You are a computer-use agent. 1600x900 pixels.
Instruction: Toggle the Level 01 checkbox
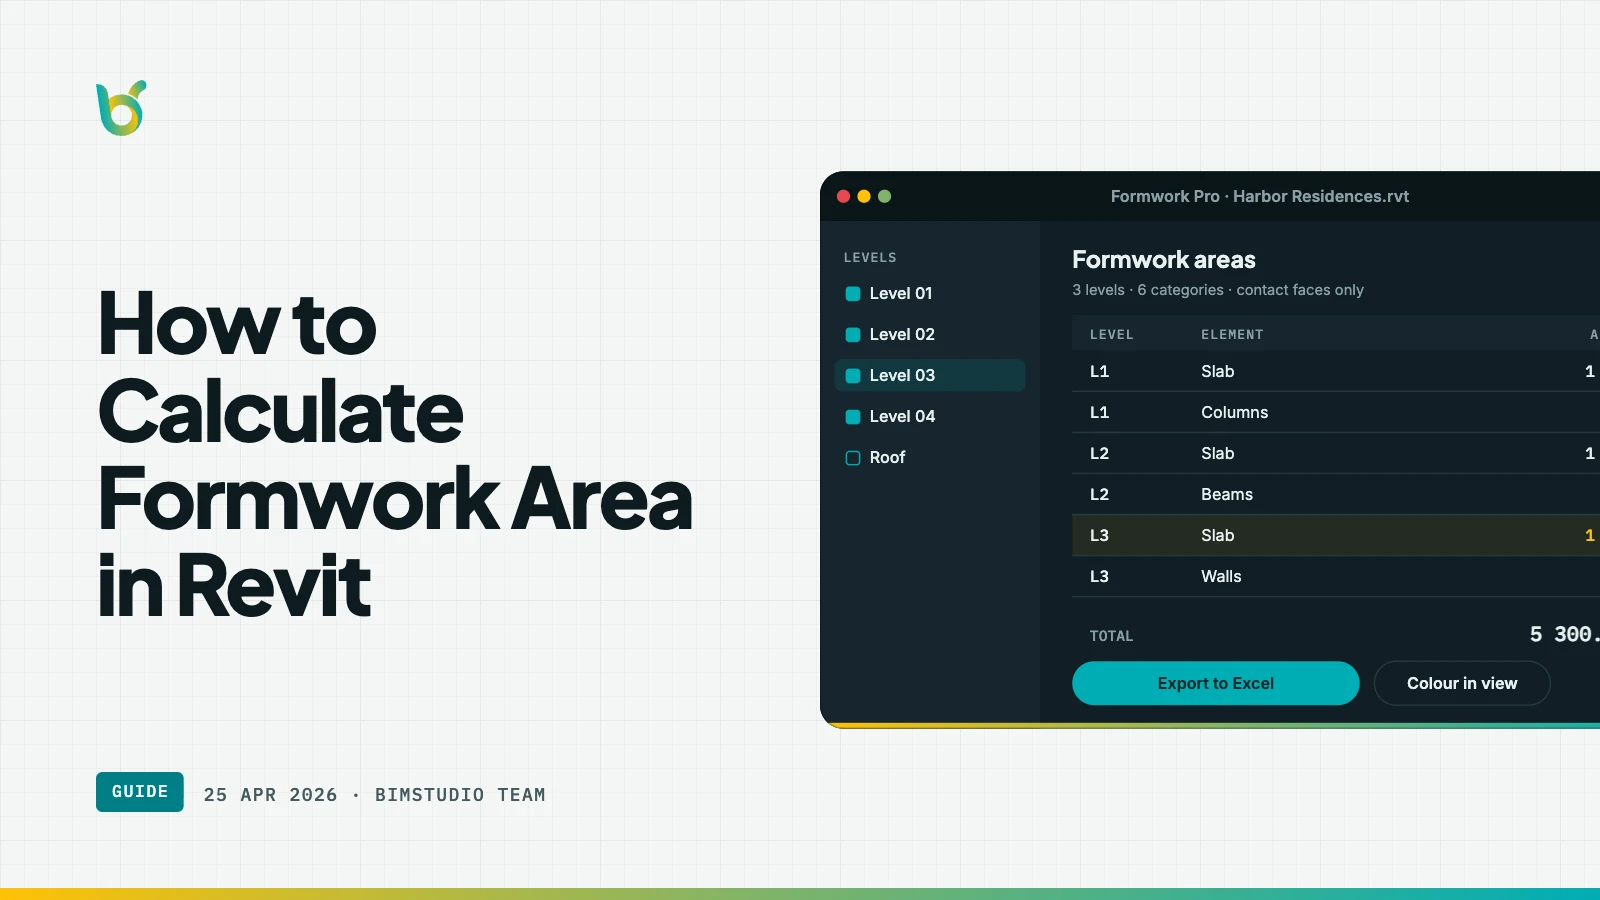pyautogui.click(x=853, y=294)
